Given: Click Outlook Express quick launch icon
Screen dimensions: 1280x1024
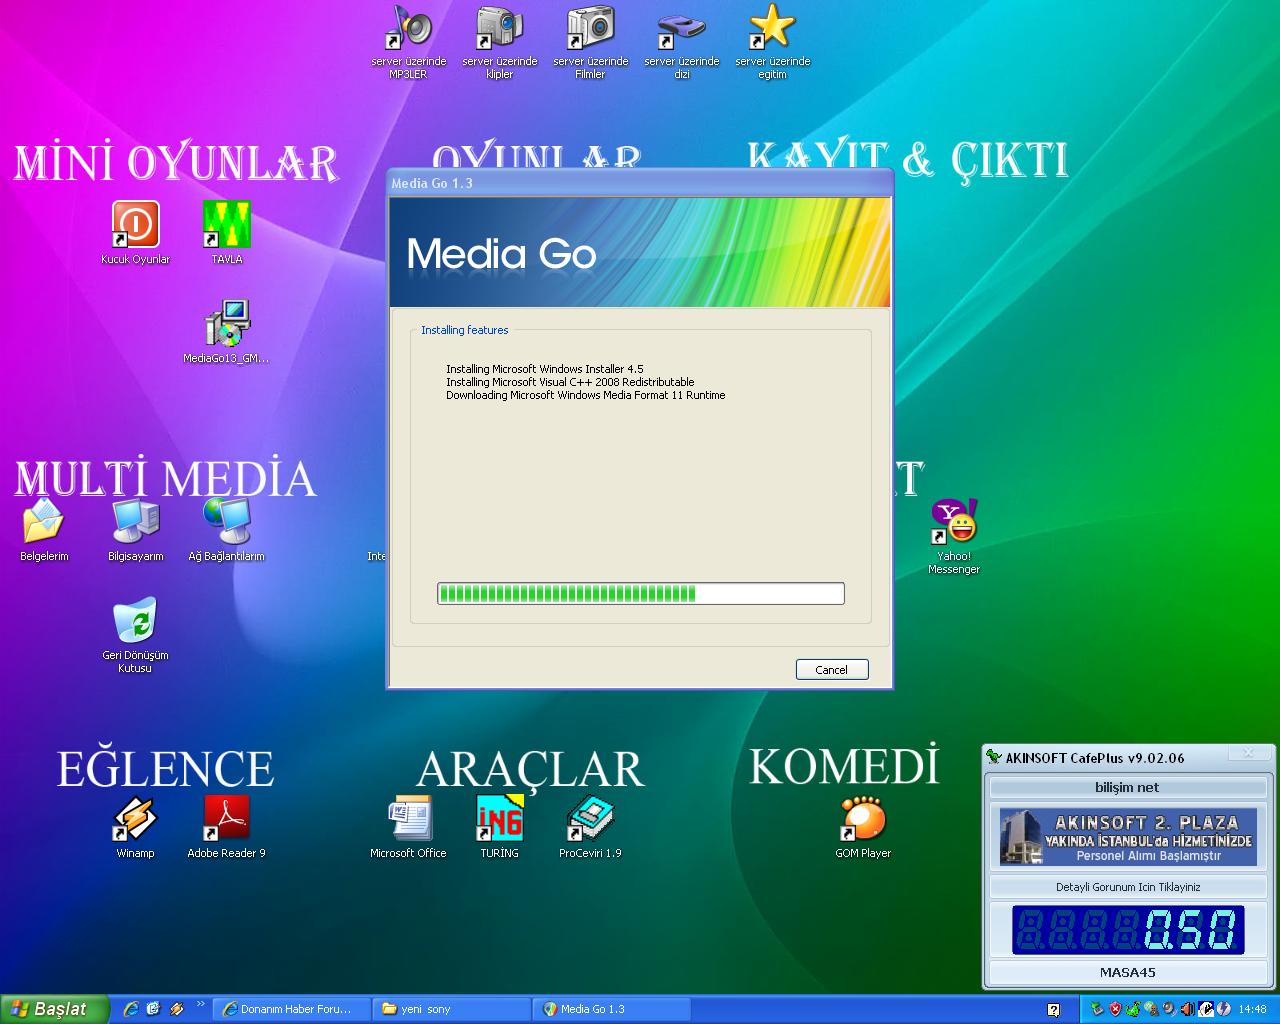Looking at the screenshot, I should coord(153,1009).
